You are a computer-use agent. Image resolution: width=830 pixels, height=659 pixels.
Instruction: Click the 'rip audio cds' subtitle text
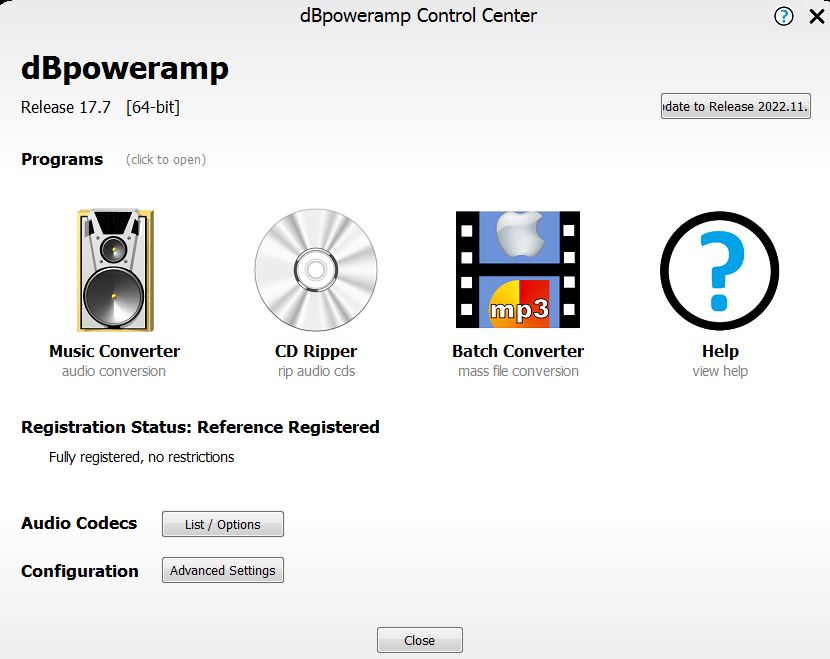pyautogui.click(x=317, y=372)
